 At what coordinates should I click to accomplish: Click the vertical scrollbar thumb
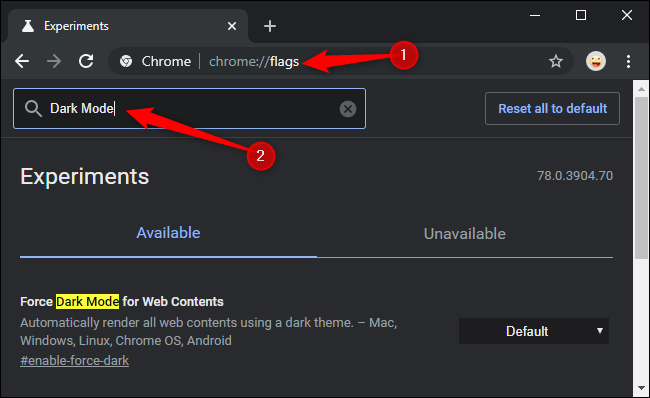click(x=641, y=178)
